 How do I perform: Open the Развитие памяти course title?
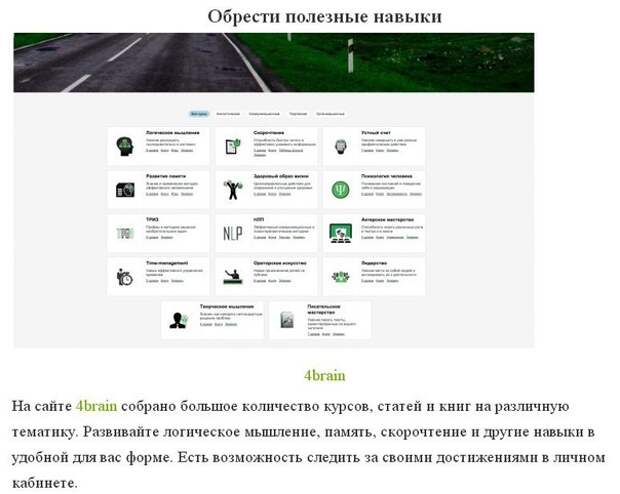(166, 176)
